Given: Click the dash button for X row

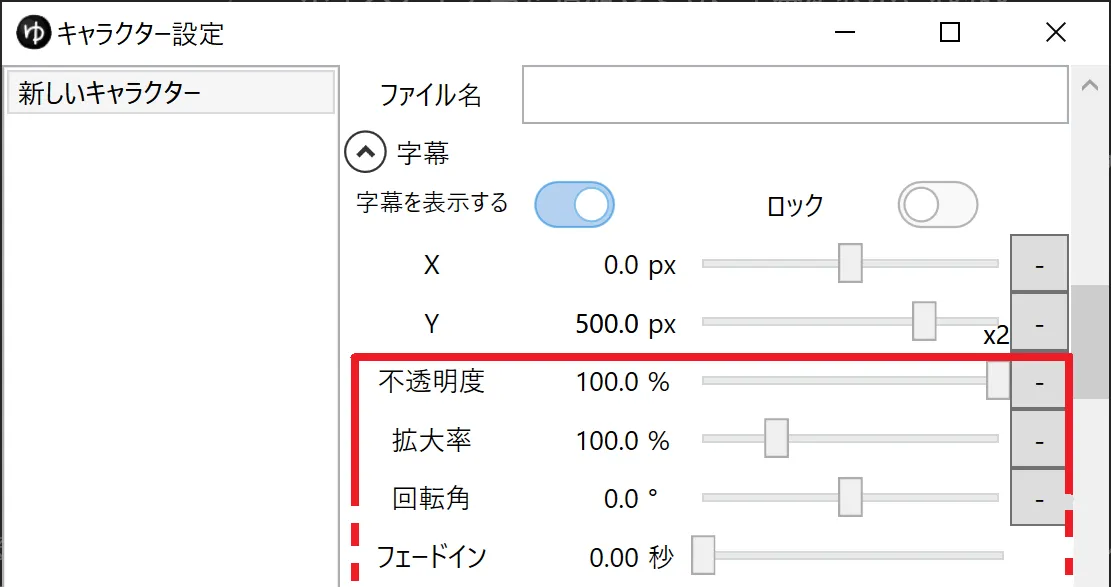Looking at the screenshot, I should pyautogui.click(x=1039, y=263).
